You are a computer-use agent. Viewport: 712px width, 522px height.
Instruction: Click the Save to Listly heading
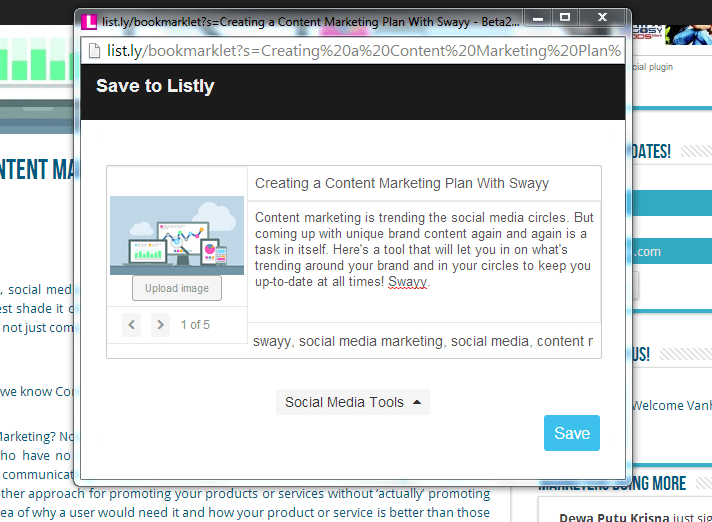coord(155,86)
